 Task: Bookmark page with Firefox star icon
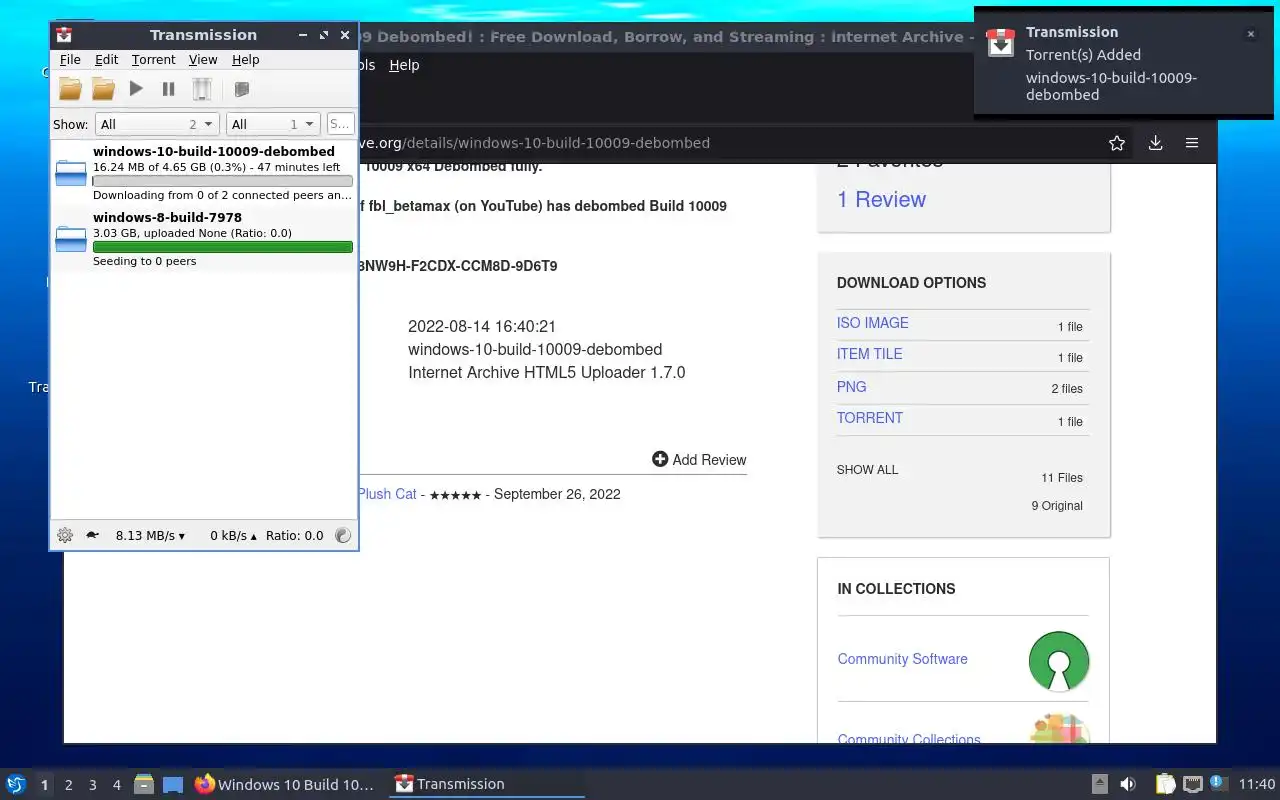point(1117,143)
